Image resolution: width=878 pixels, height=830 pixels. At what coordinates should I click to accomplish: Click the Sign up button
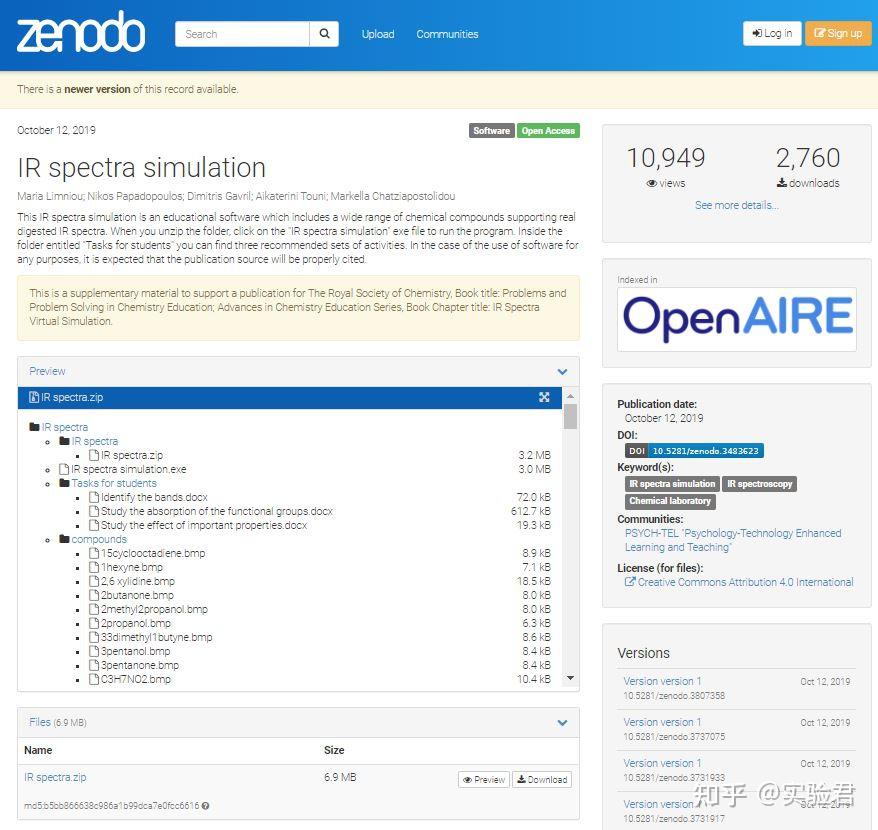838,34
